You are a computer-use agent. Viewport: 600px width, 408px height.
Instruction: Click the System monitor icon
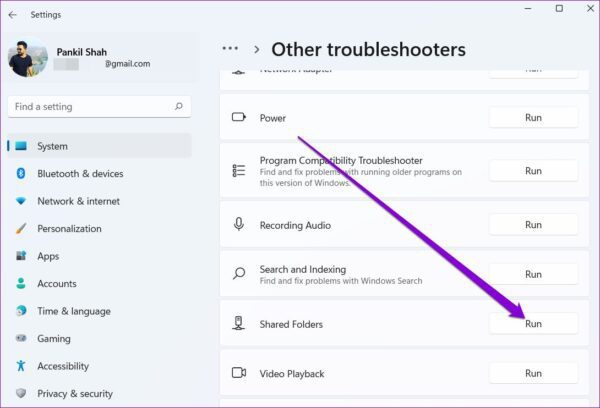coord(21,146)
